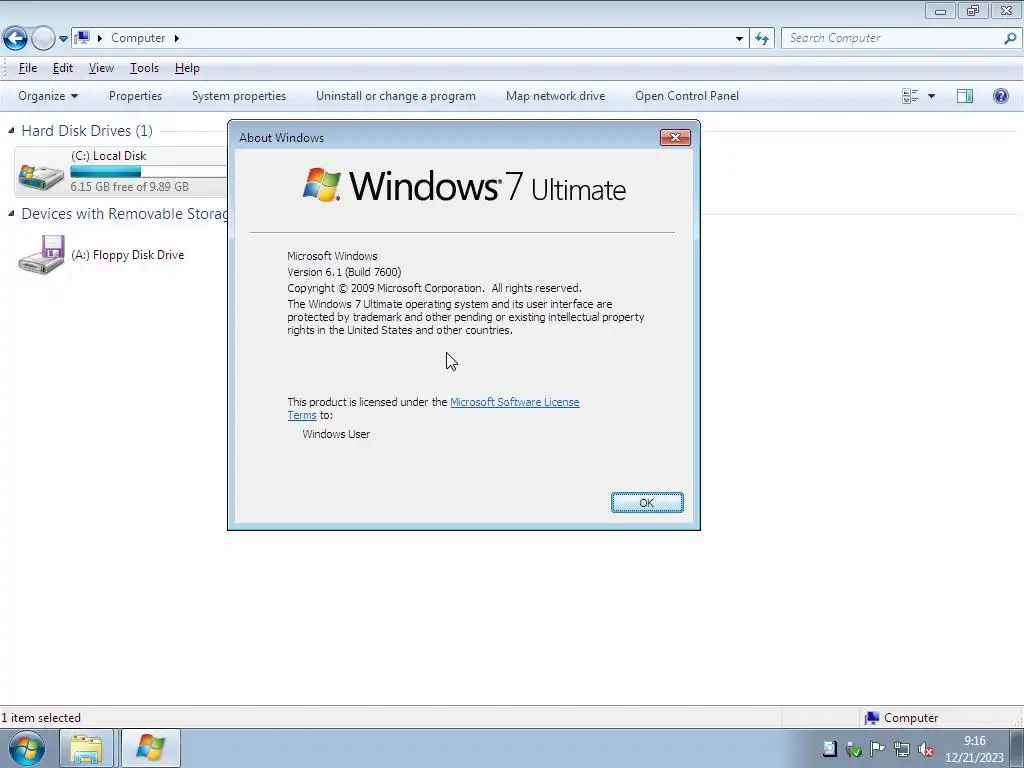Viewport: 1024px width, 768px height.
Task: Click the Forward navigation arrow in Explorer
Action: click(x=43, y=39)
